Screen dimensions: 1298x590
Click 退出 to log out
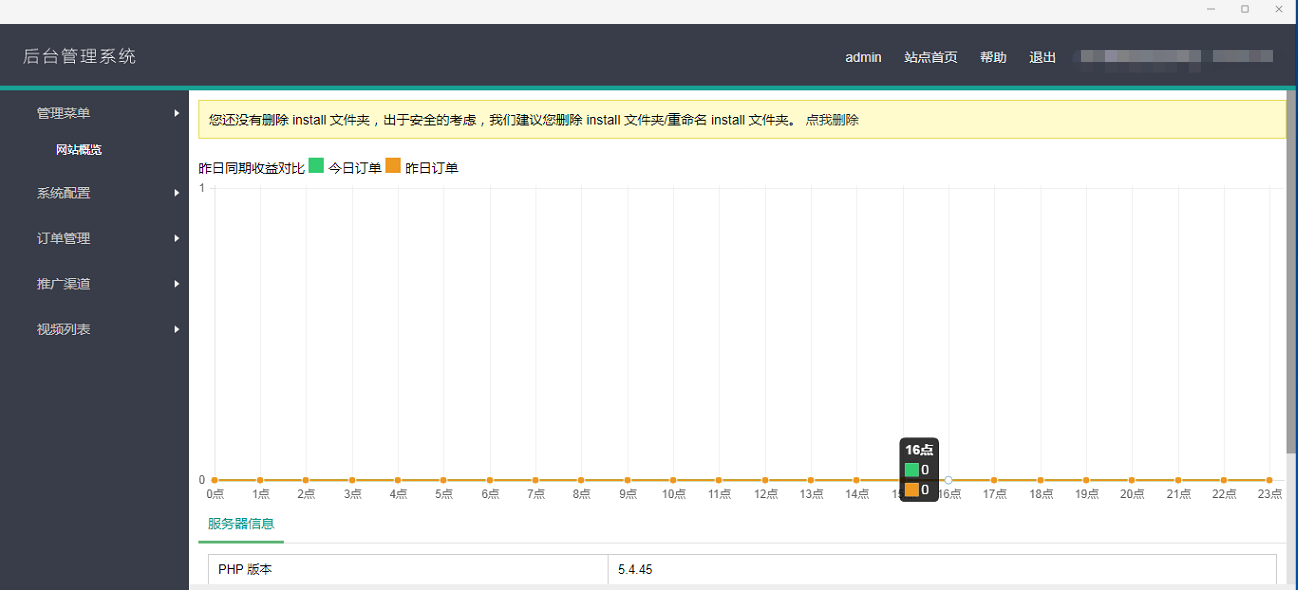[1042, 57]
